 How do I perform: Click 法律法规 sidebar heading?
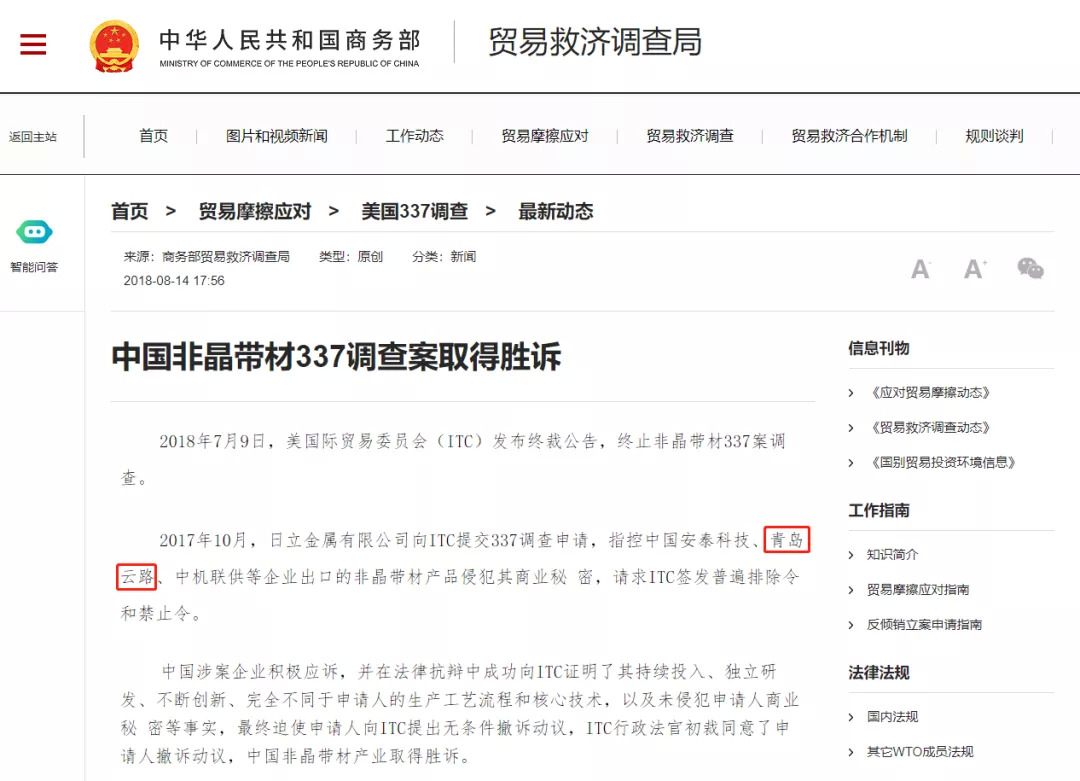point(879,673)
